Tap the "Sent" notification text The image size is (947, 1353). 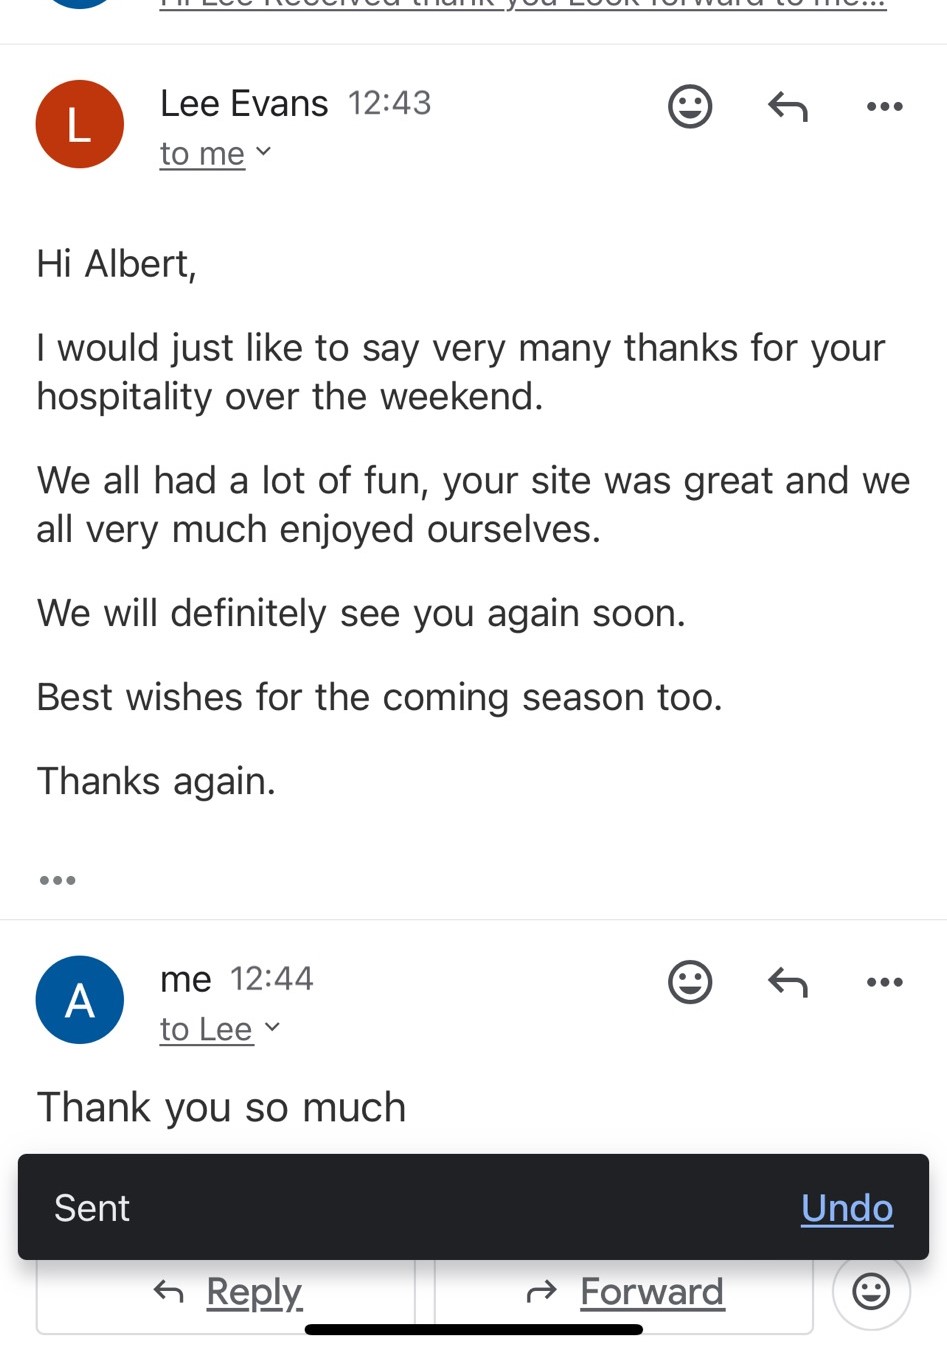92,1208
